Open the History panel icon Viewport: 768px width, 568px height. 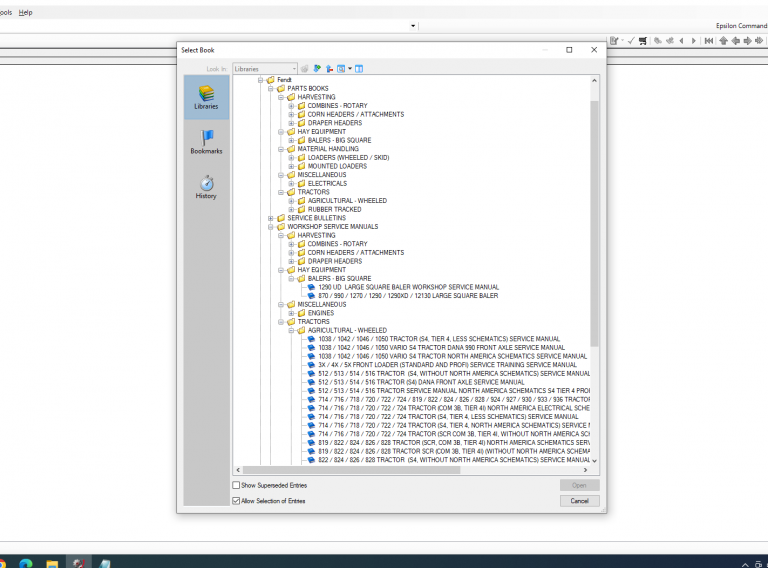coord(206,187)
